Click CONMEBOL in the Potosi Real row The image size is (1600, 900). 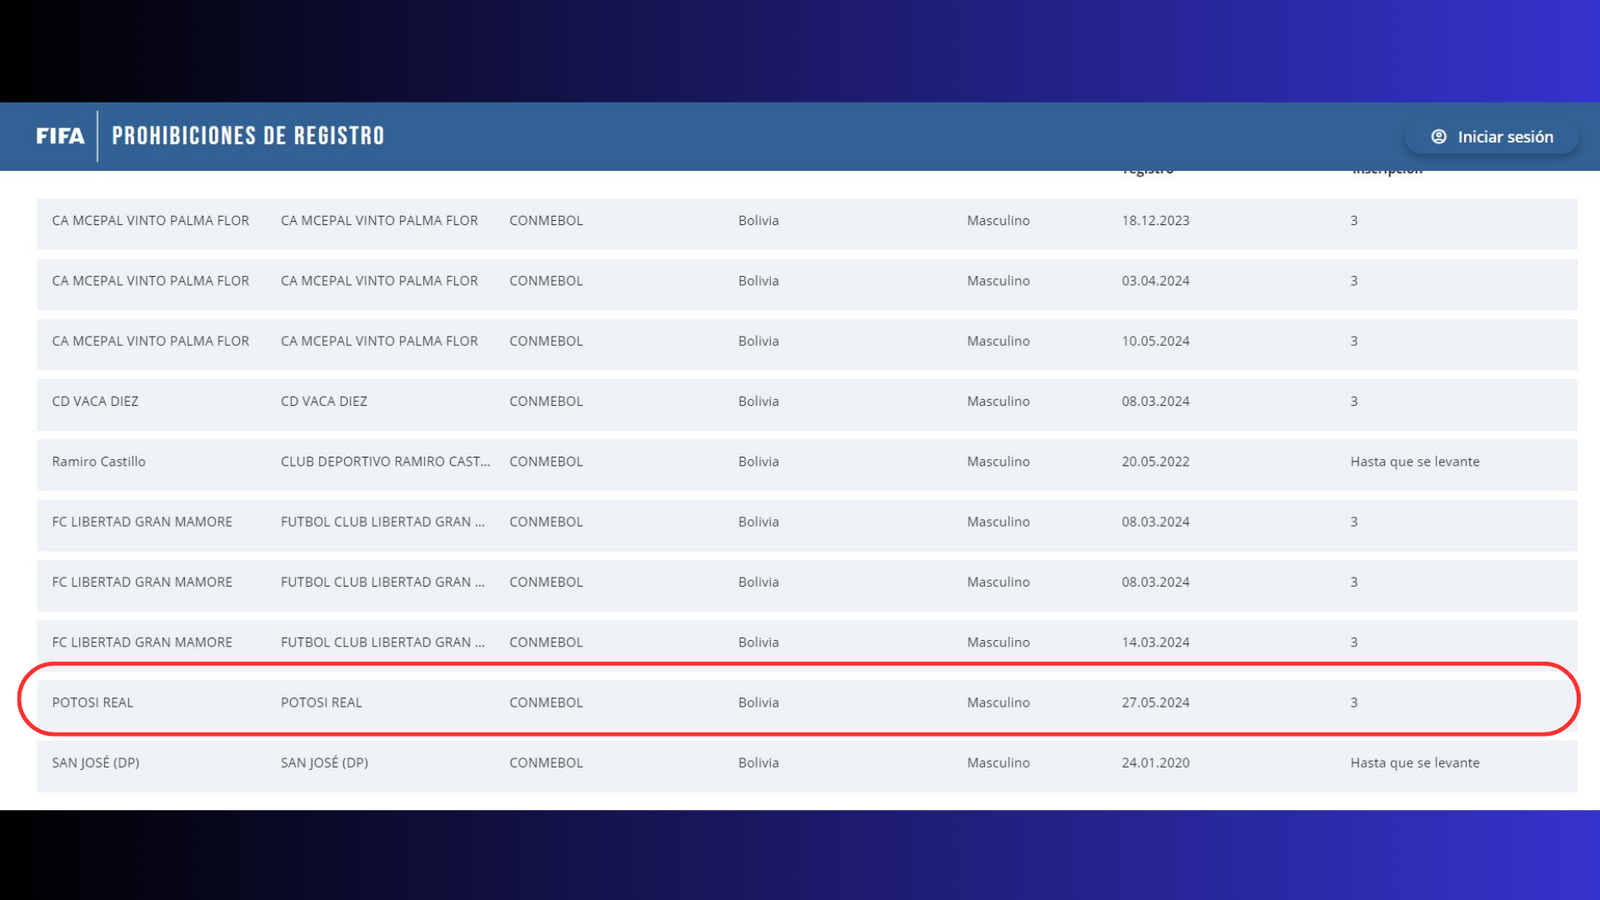546,703
